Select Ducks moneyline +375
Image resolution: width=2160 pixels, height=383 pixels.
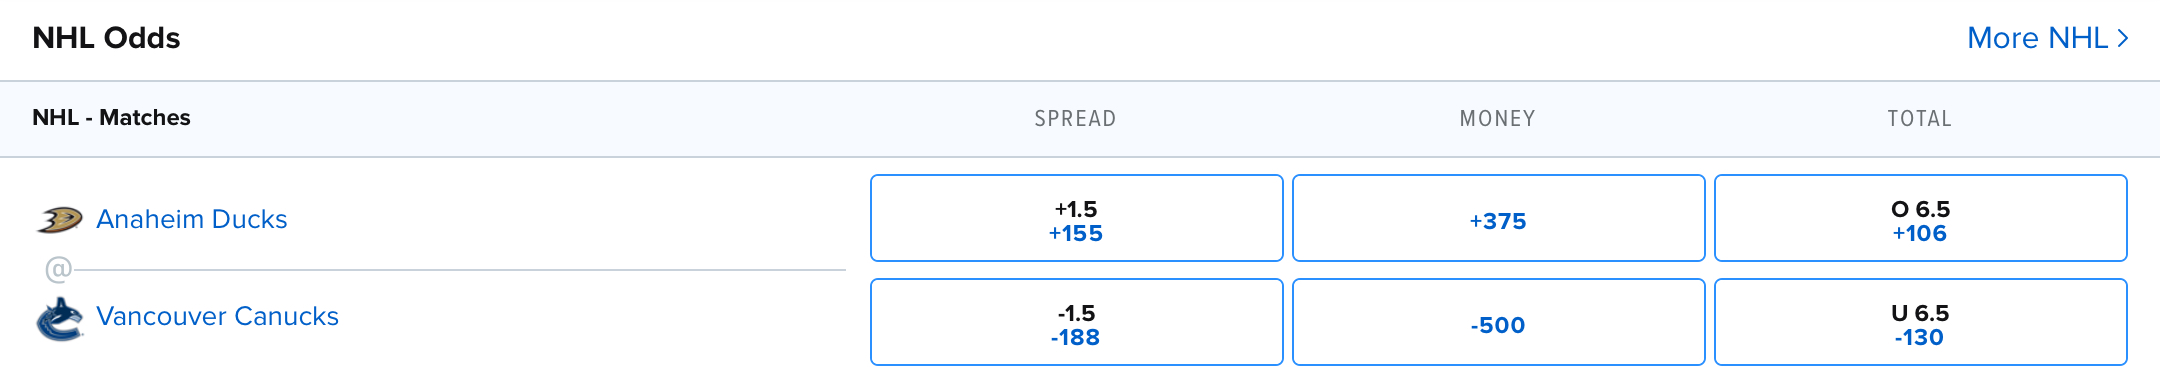(1498, 218)
